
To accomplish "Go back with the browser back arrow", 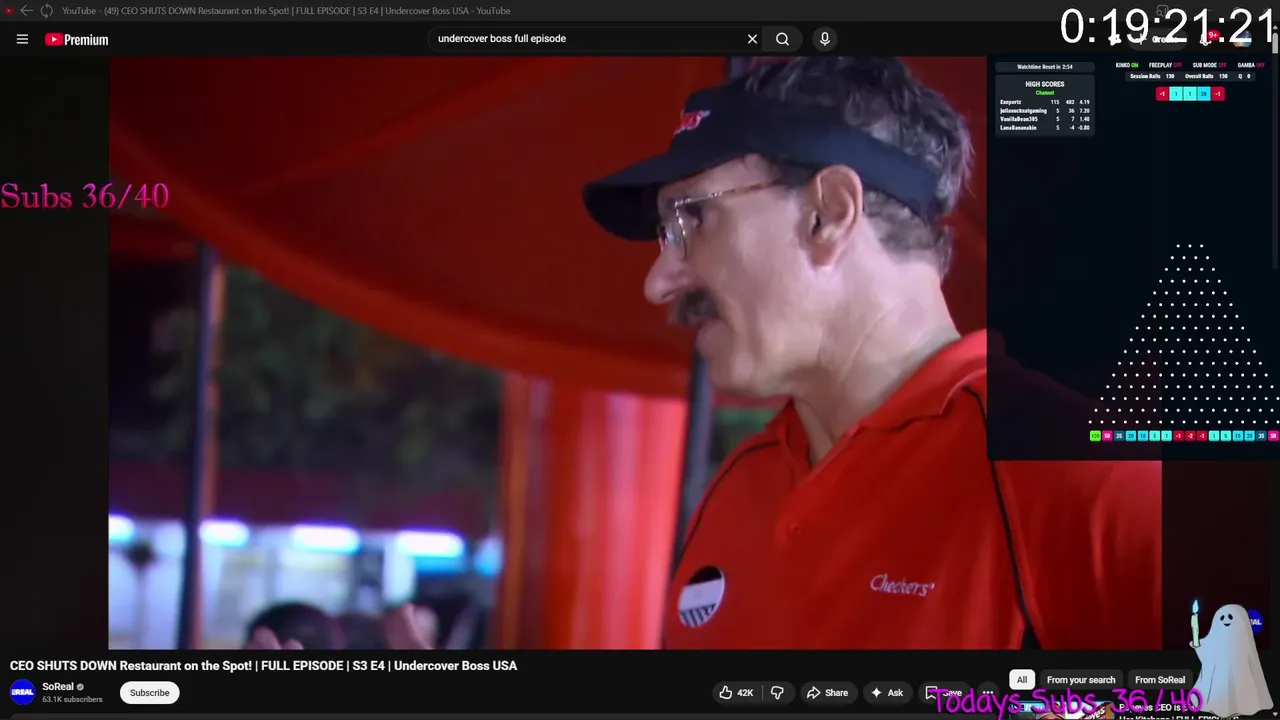I will tap(26, 11).
